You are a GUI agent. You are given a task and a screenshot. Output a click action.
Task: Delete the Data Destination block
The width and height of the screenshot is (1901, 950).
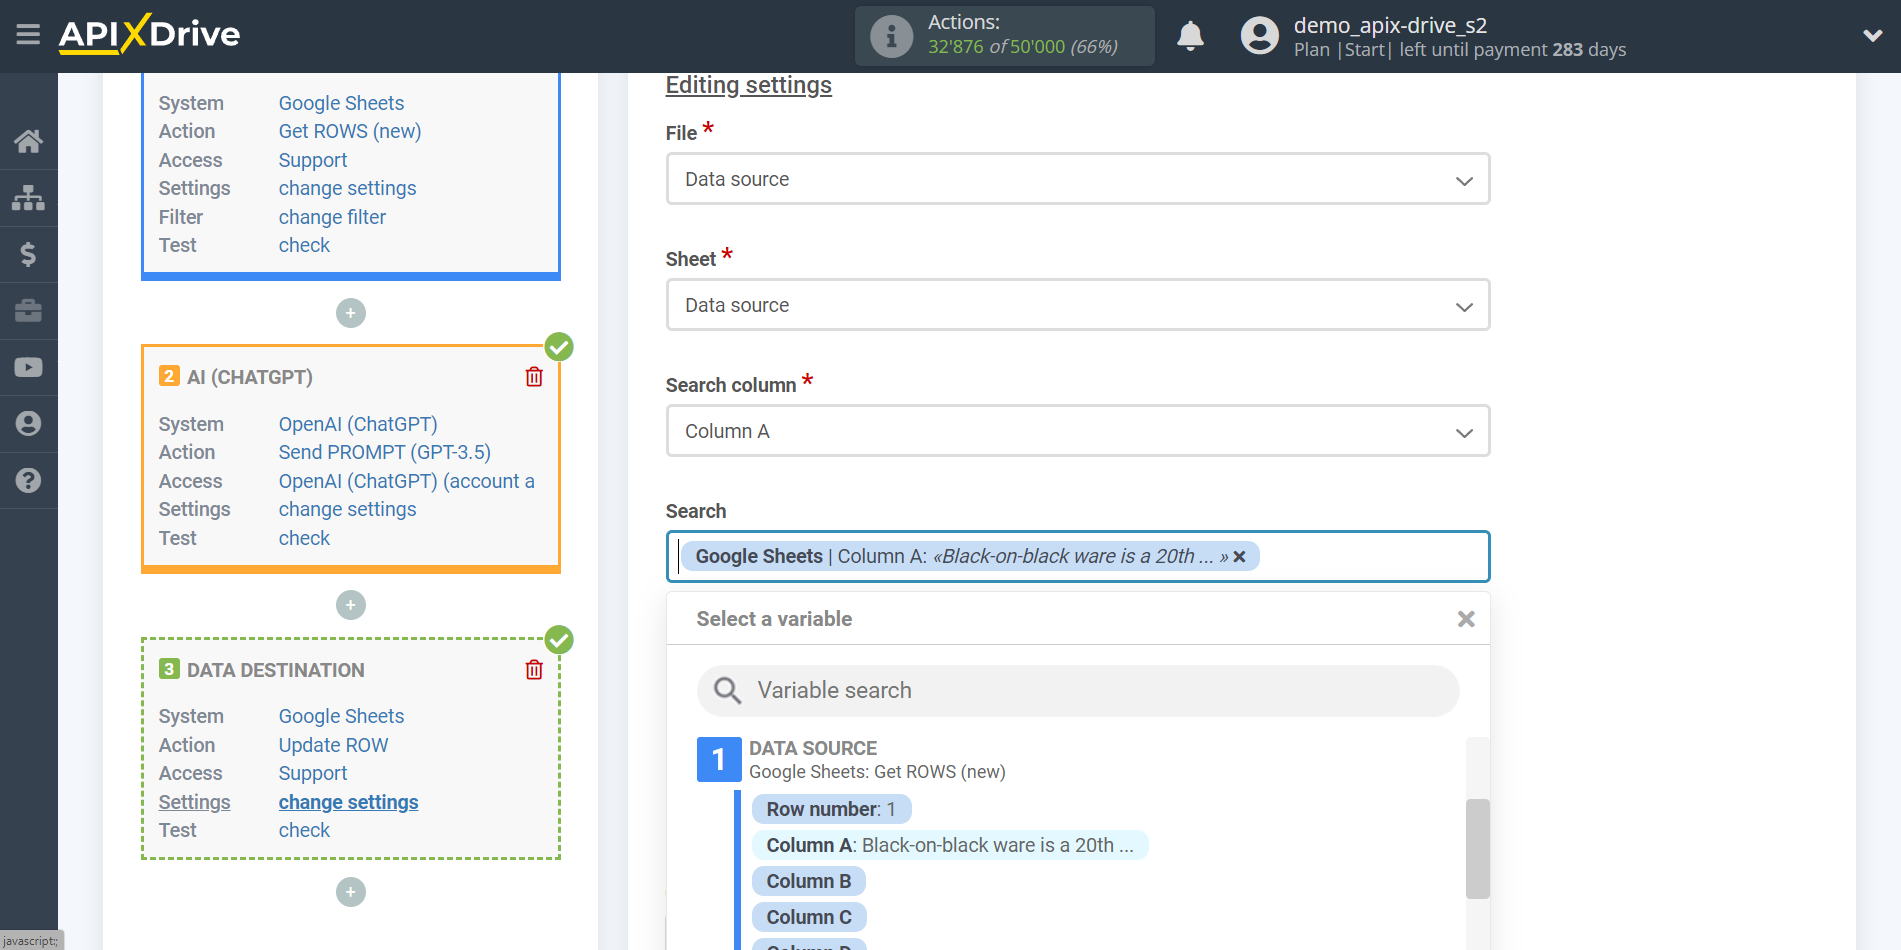click(534, 670)
